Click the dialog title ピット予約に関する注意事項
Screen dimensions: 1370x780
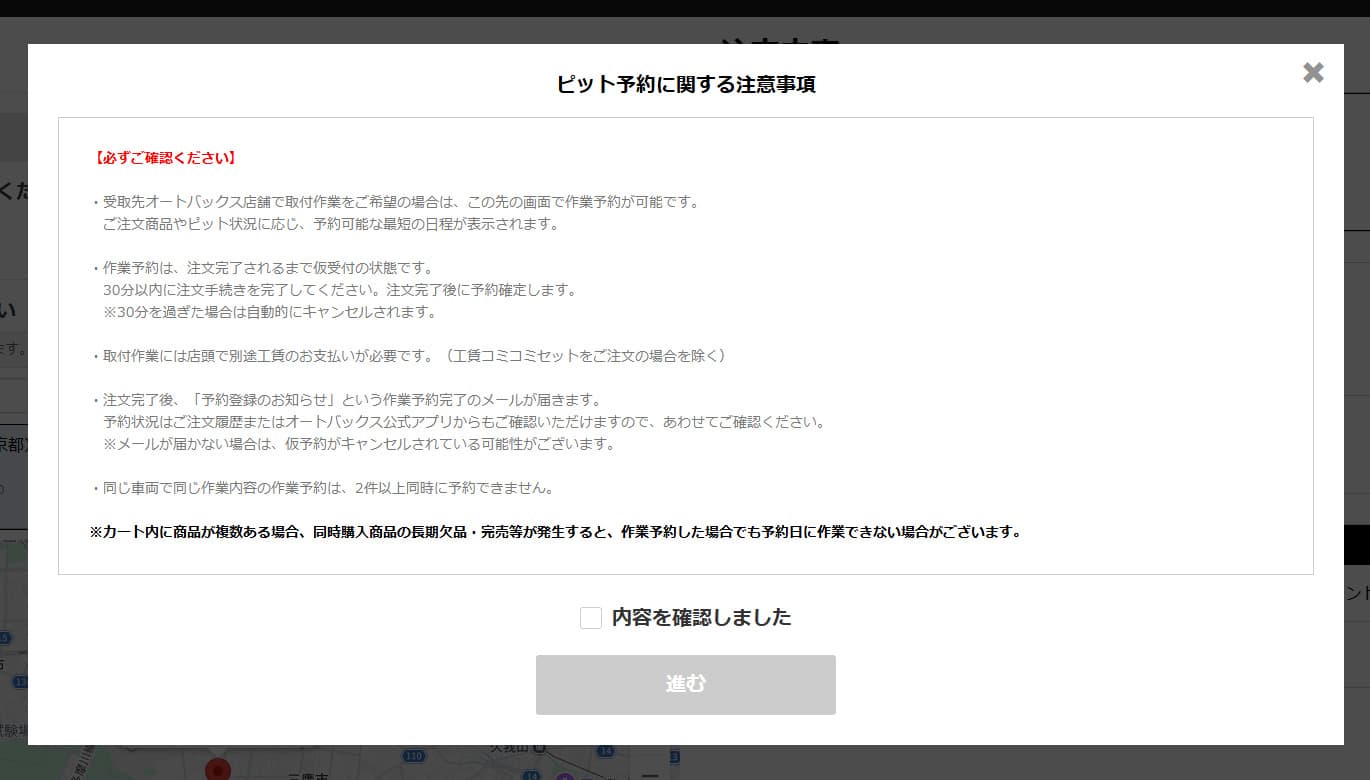pos(686,85)
